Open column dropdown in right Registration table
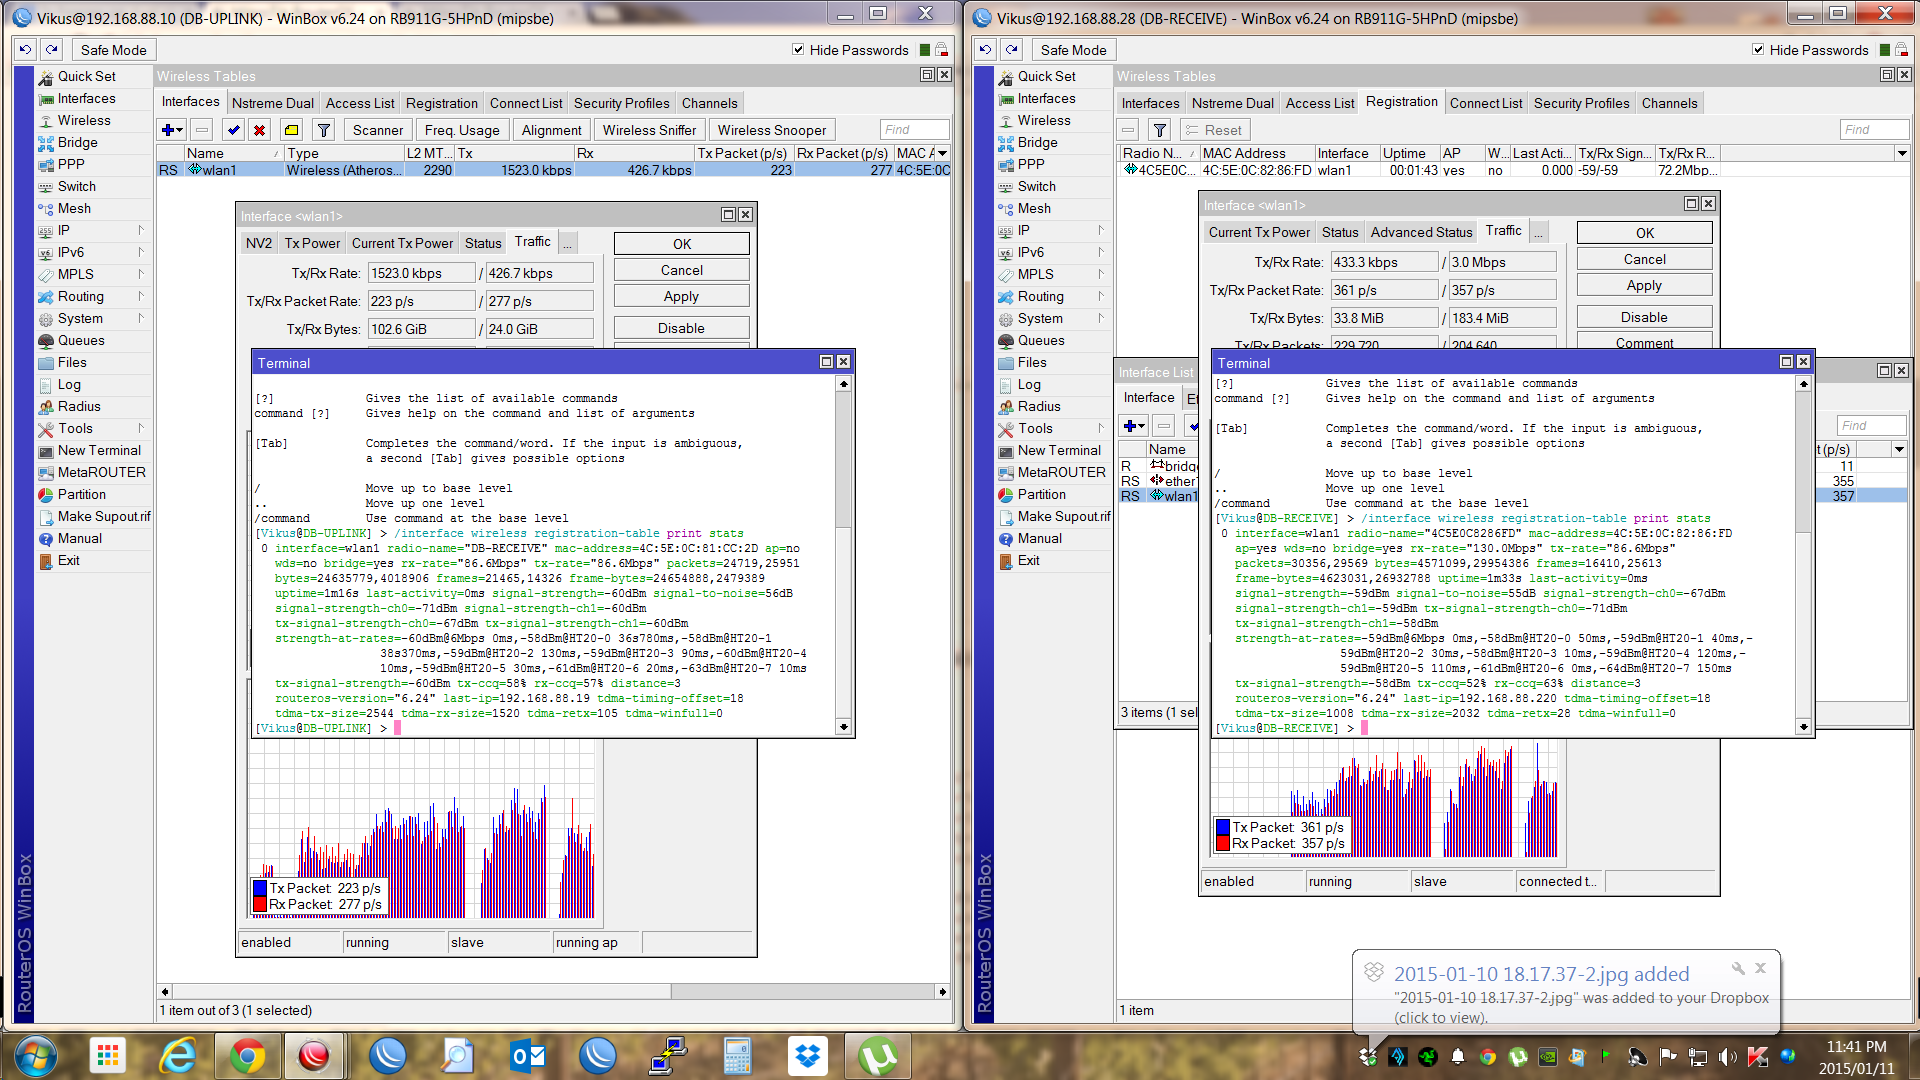 [x=1901, y=153]
